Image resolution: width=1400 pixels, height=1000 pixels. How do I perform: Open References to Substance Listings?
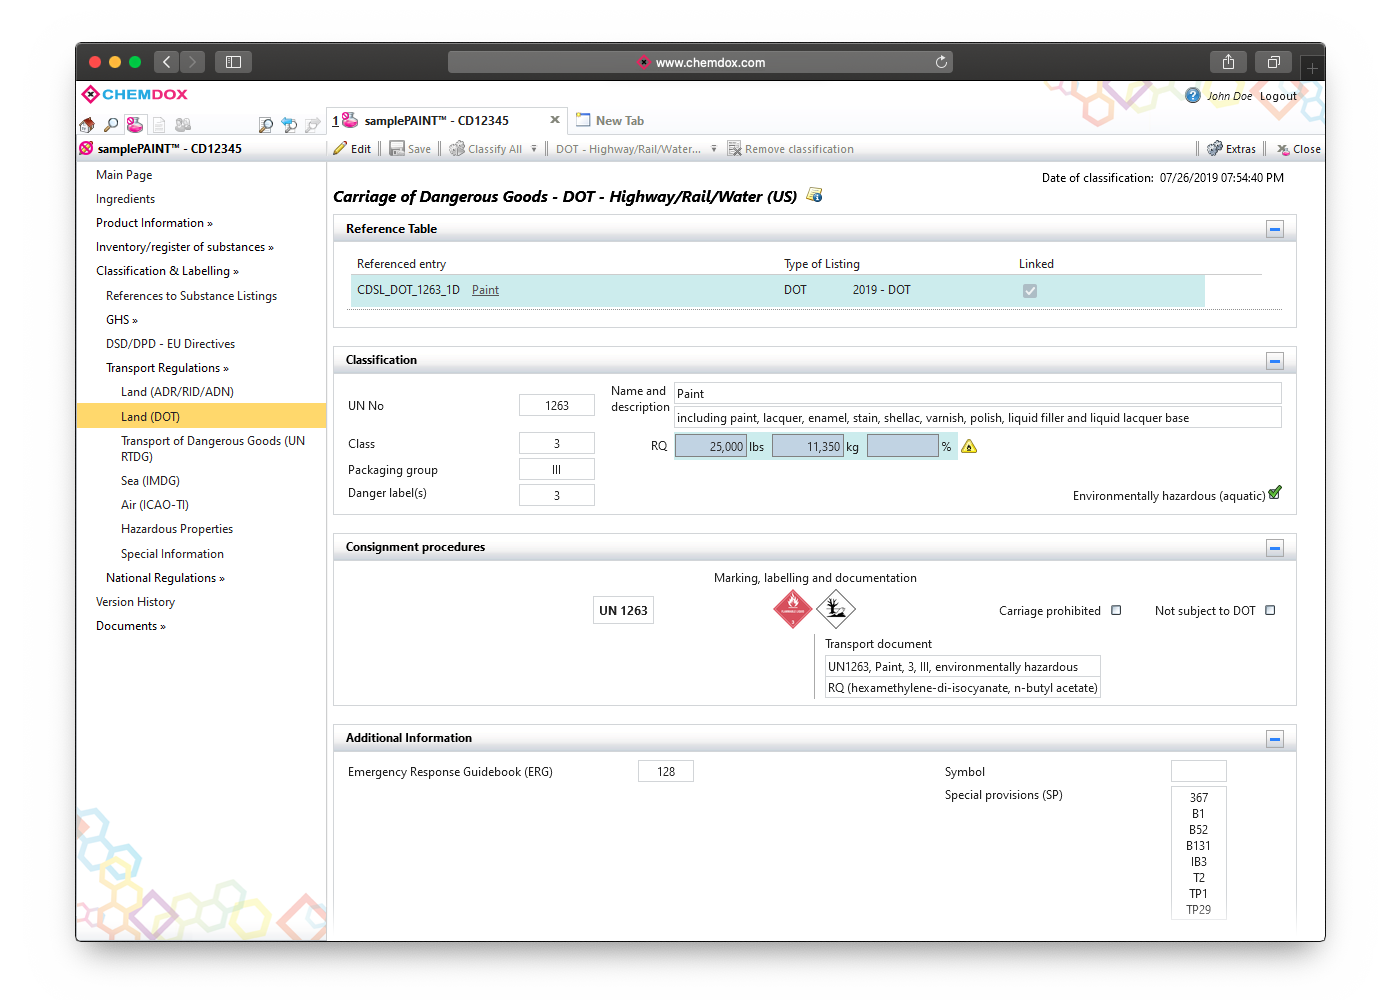191,296
